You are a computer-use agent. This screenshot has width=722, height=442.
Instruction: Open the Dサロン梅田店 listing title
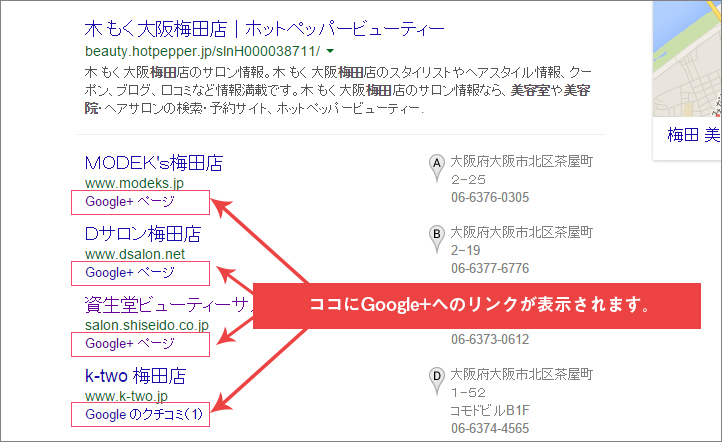[x=143, y=234]
